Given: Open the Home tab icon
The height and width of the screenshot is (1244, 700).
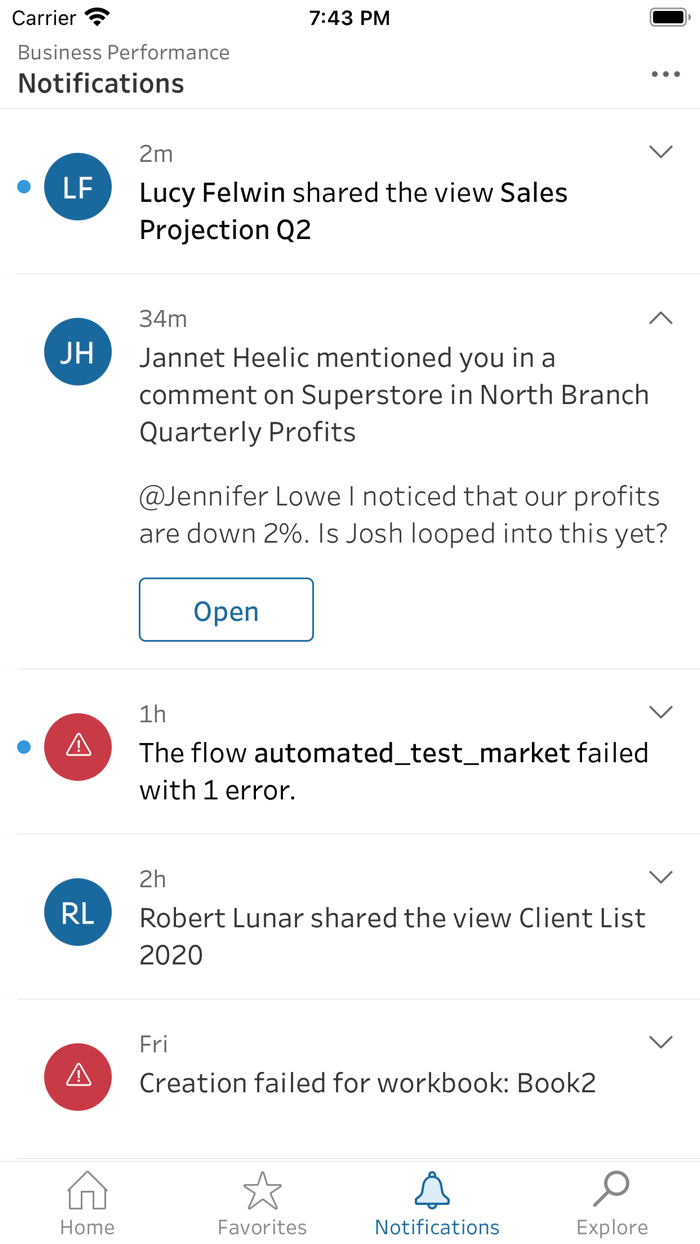Looking at the screenshot, I should [87, 1192].
